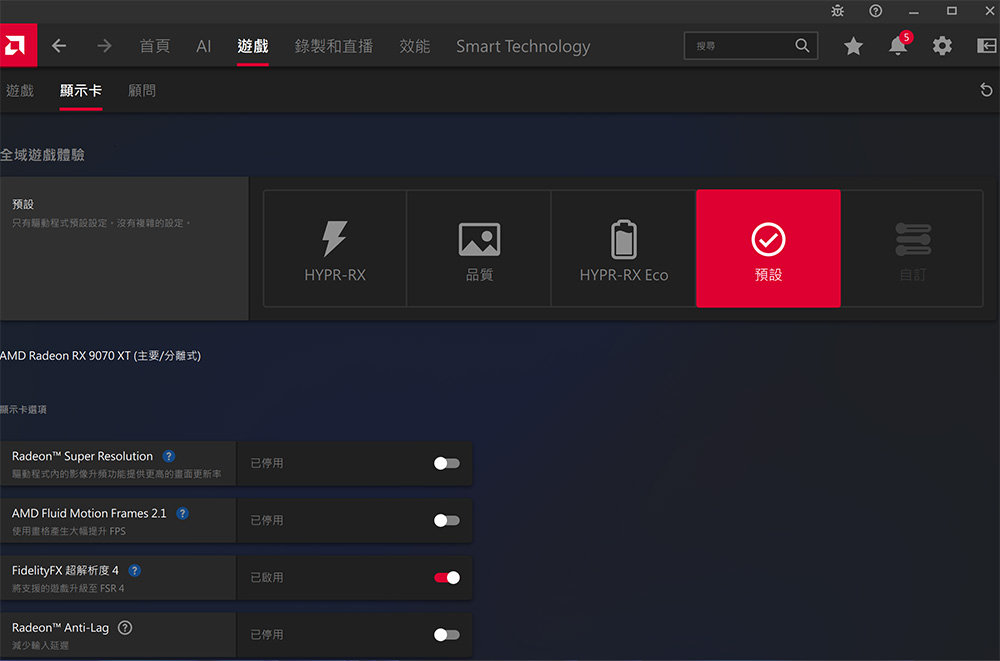Viewport: 1000px width, 661px height.
Task: Click the Radeon Anti-Lag help icon
Action: (x=125, y=628)
